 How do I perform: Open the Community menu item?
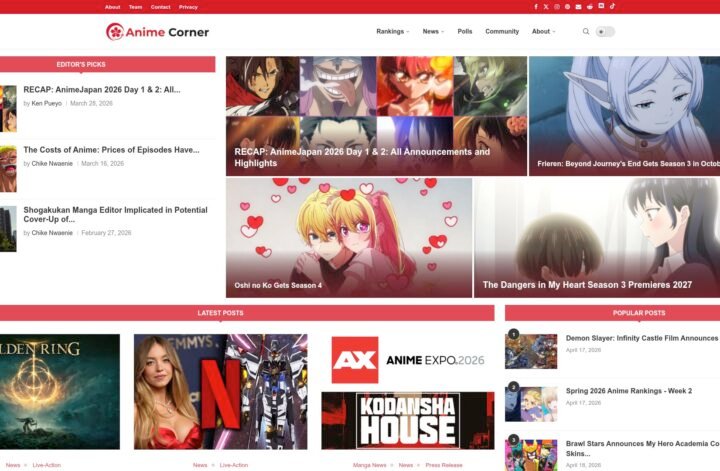pos(502,32)
